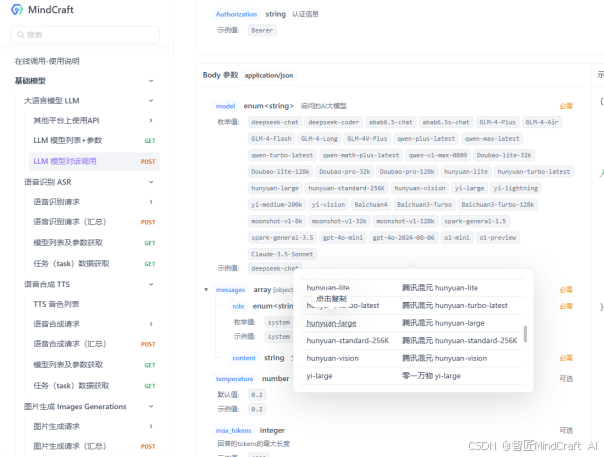
Task: Click gpt-4o-mini enum tag
Action: pyautogui.click(x=343, y=238)
